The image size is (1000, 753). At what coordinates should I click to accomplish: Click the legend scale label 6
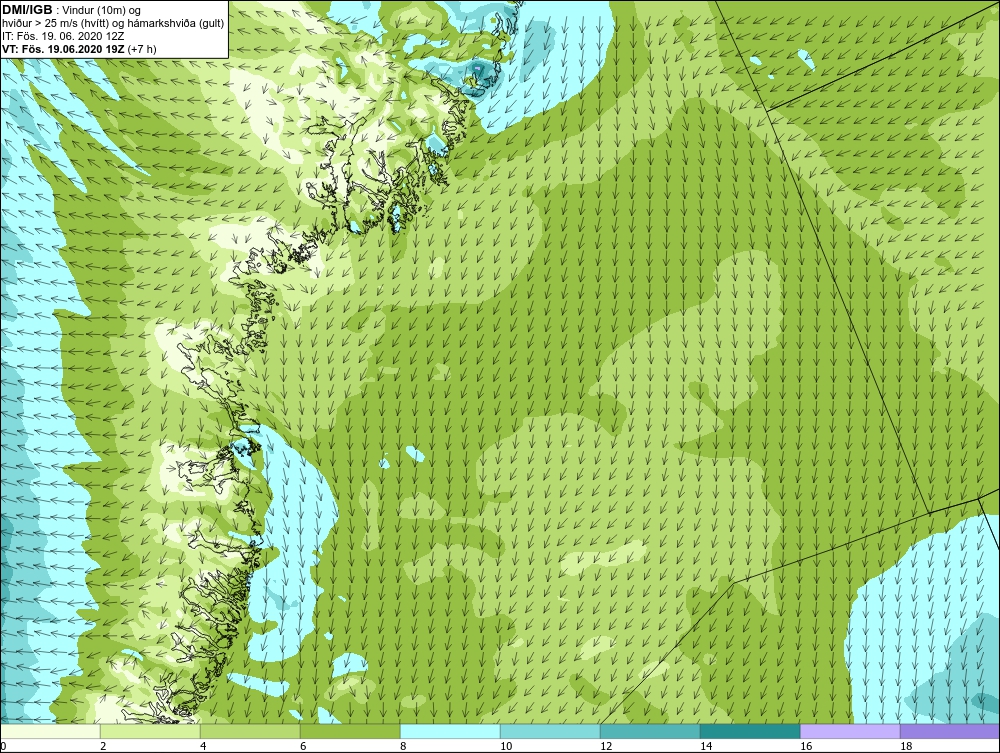[x=303, y=746]
